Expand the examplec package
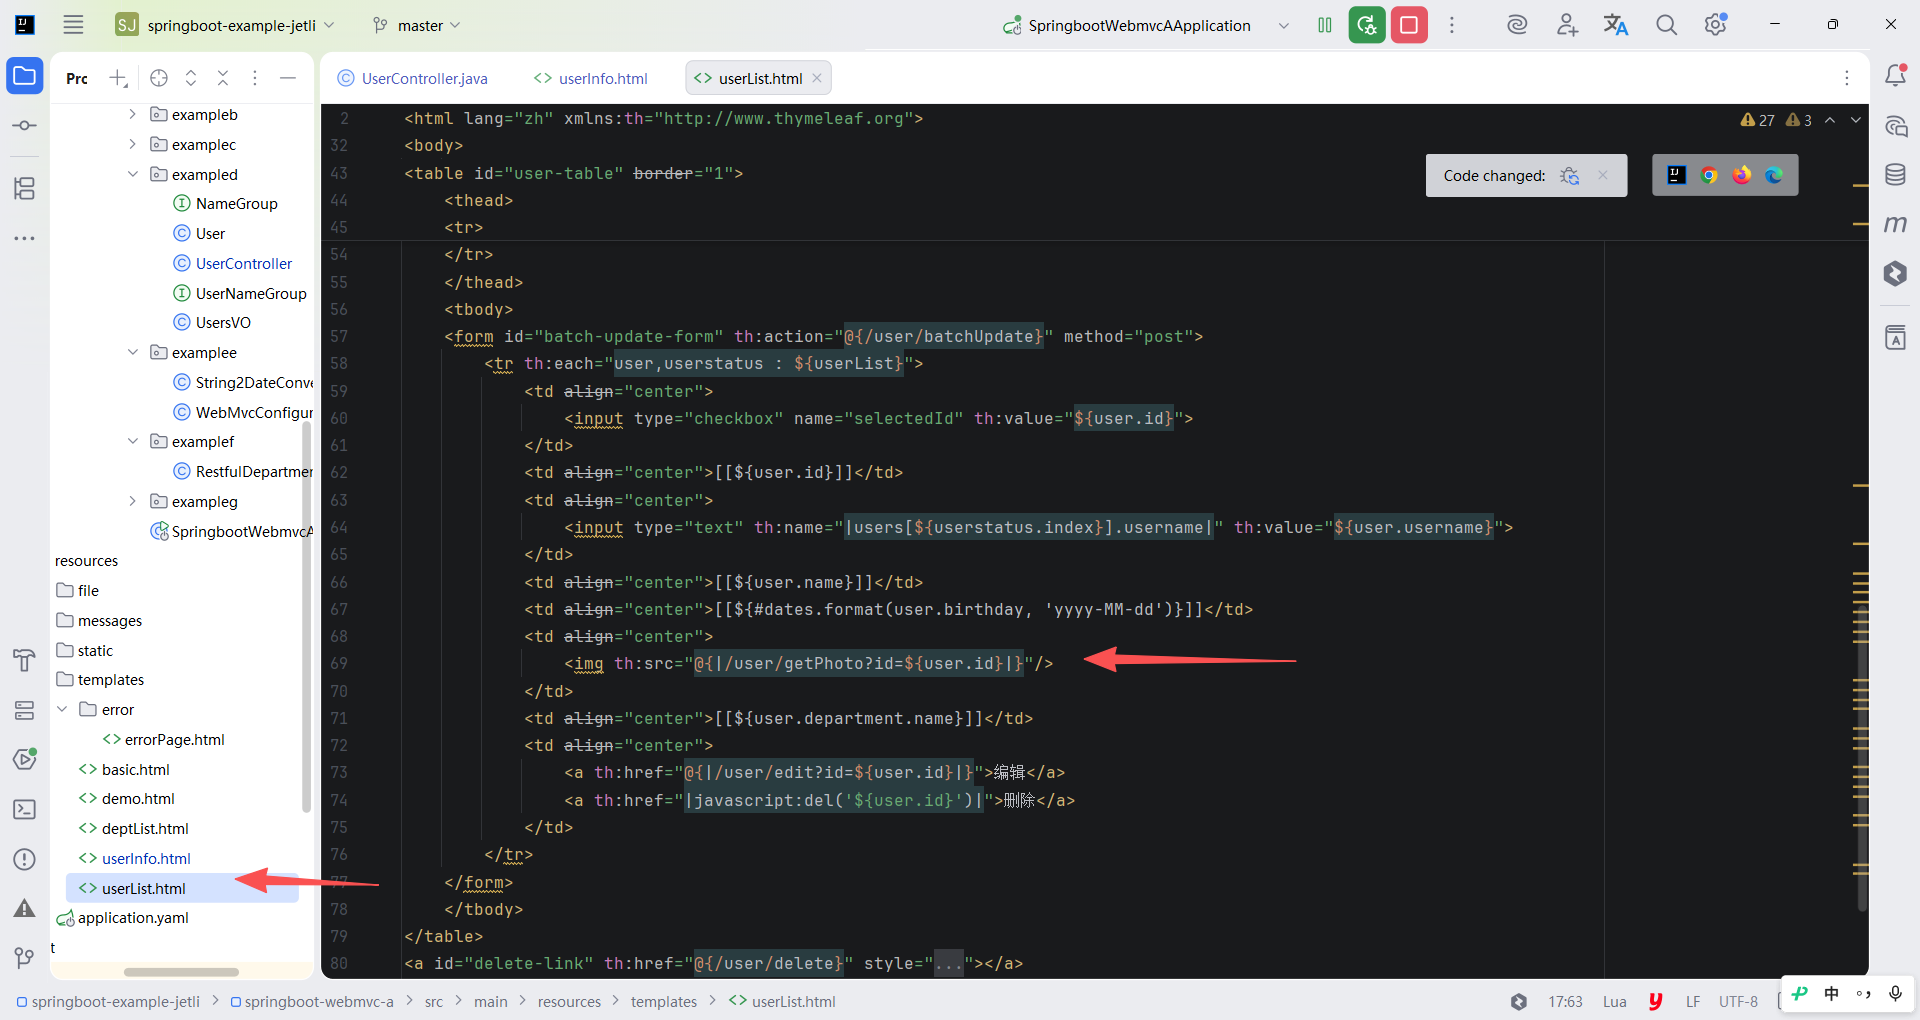Screen dimensions: 1920x1020 (x=132, y=144)
